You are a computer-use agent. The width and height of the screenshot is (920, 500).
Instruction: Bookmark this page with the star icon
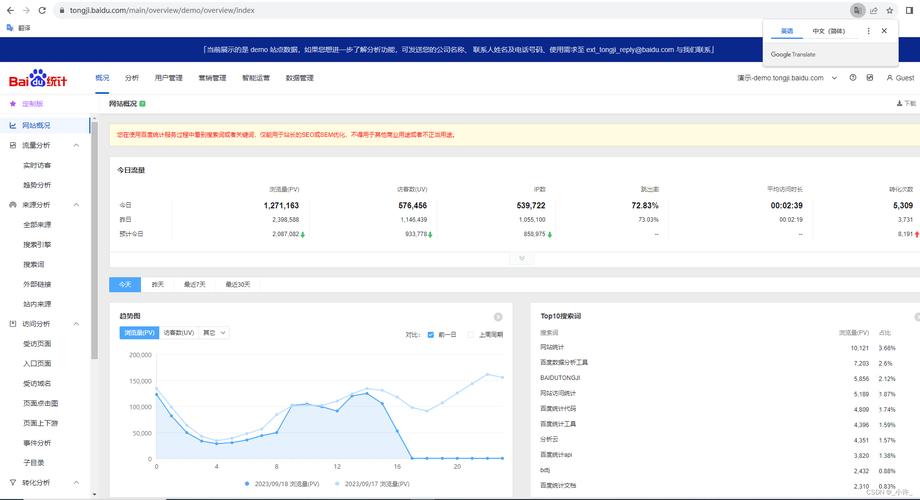(x=889, y=11)
